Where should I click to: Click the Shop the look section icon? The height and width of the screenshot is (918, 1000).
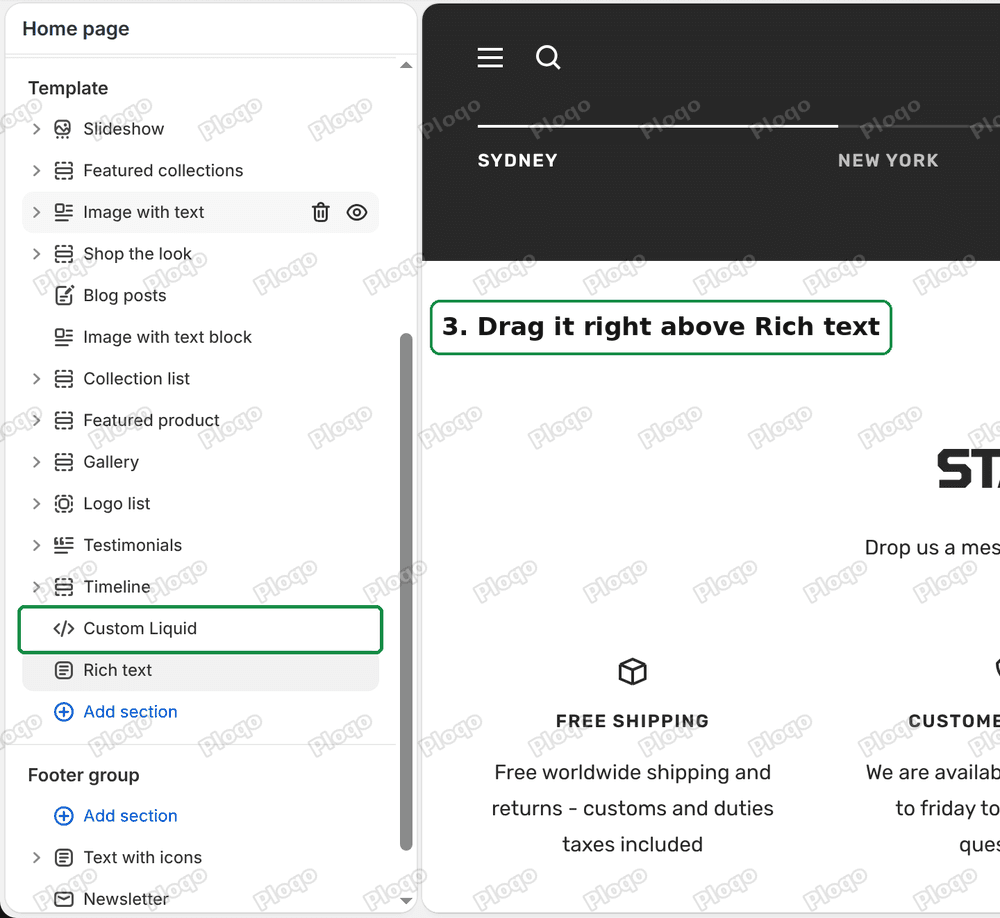[x=63, y=254]
